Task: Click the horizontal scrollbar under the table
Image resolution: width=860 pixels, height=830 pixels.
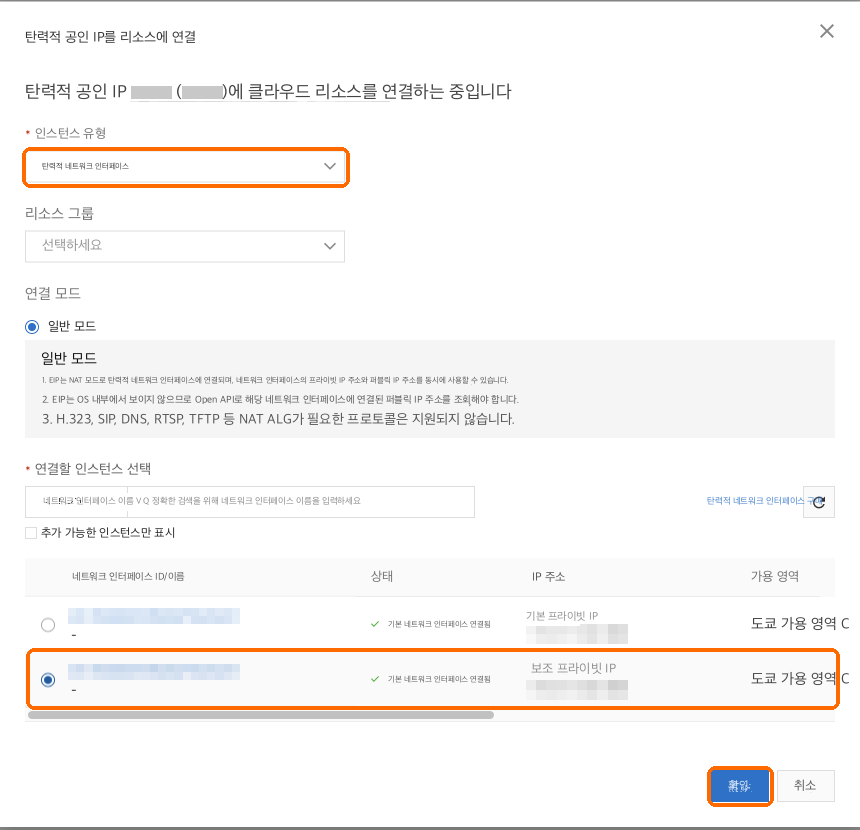Action: point(261,715)
